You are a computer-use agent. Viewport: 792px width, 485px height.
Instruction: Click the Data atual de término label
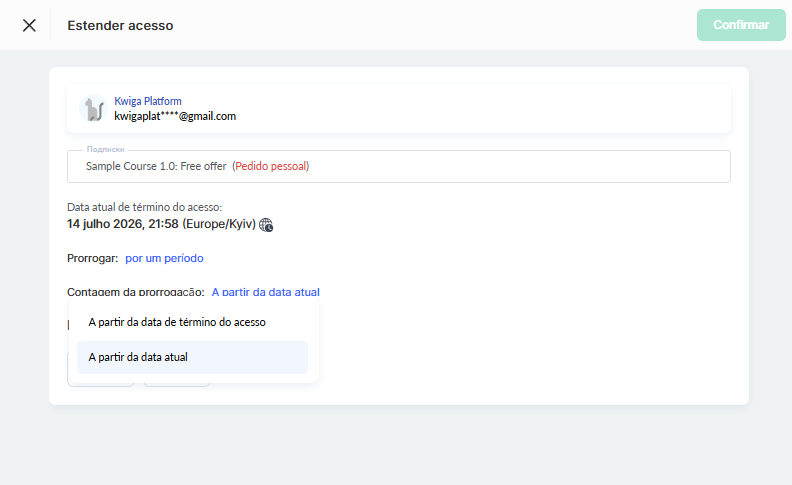coord(144,207)
